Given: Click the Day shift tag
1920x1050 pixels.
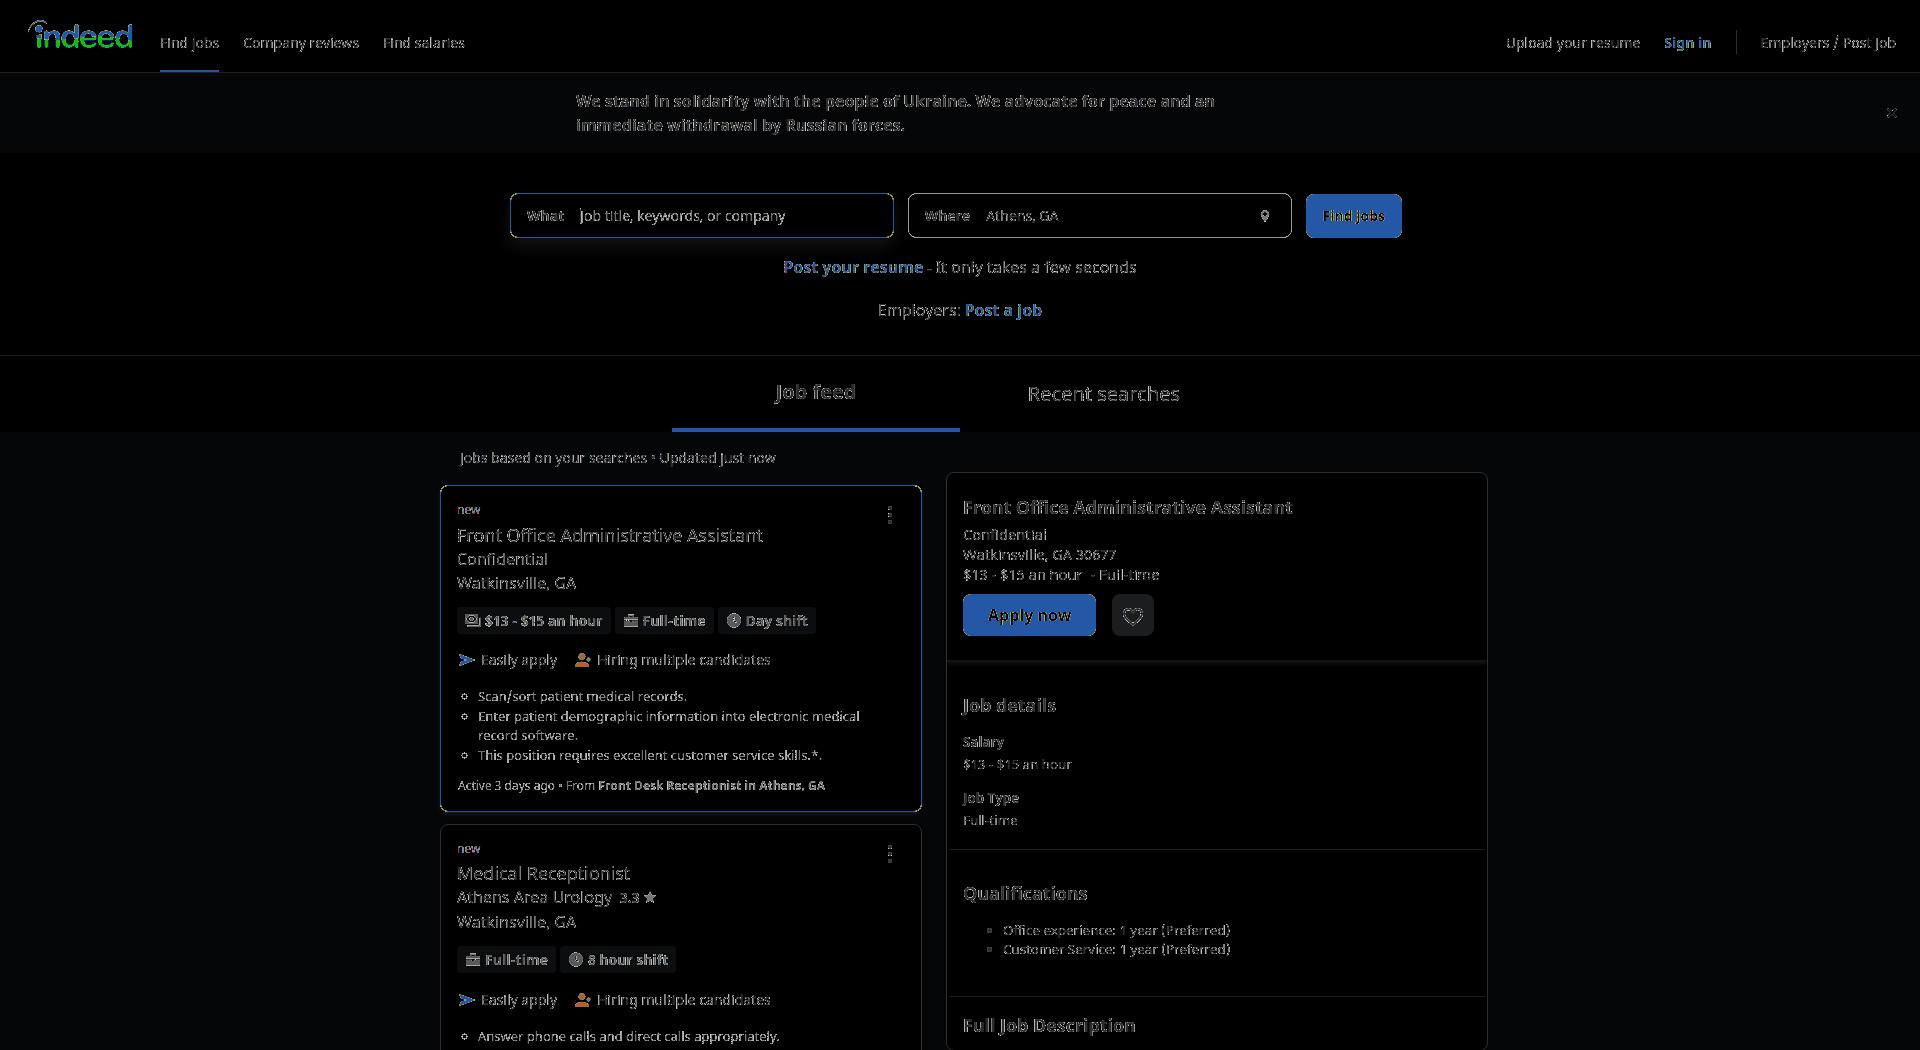Looking at the screenshot, I should [766, 621].
